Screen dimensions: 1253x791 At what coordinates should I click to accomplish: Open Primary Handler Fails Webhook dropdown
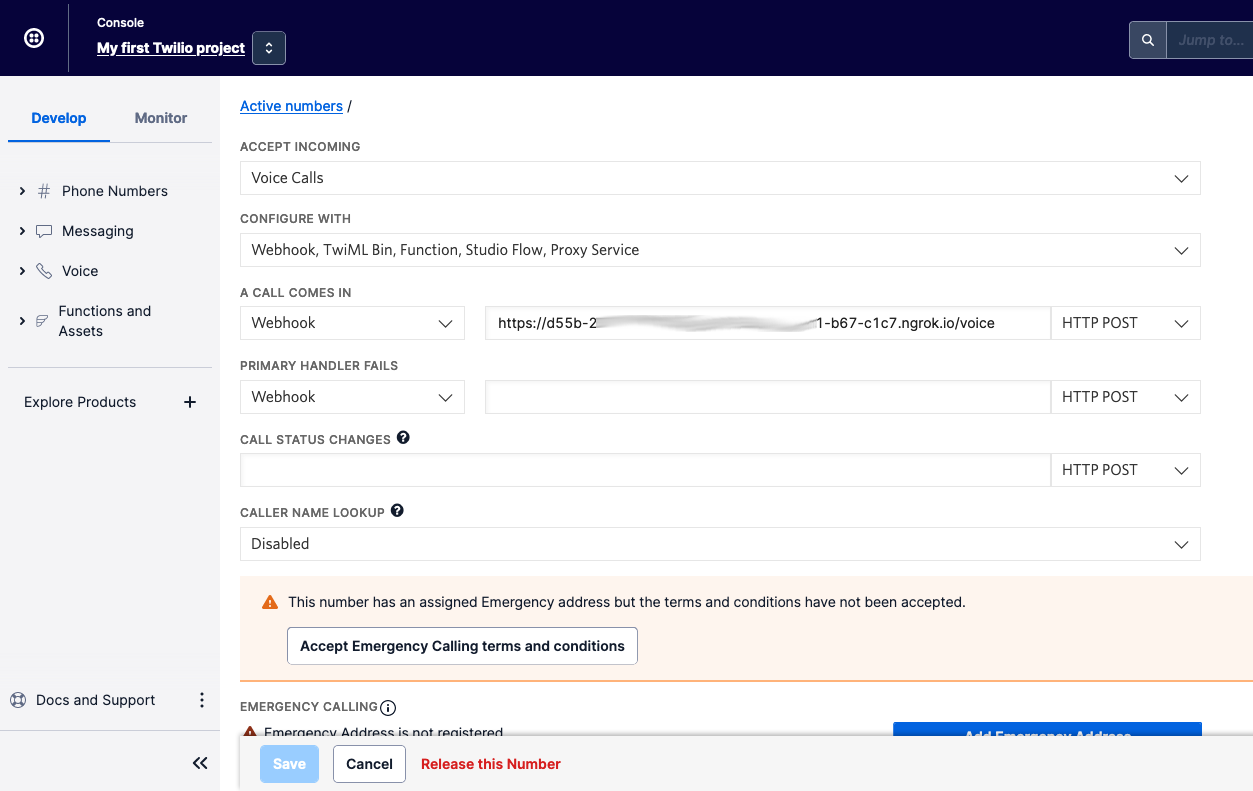point(352,397)
